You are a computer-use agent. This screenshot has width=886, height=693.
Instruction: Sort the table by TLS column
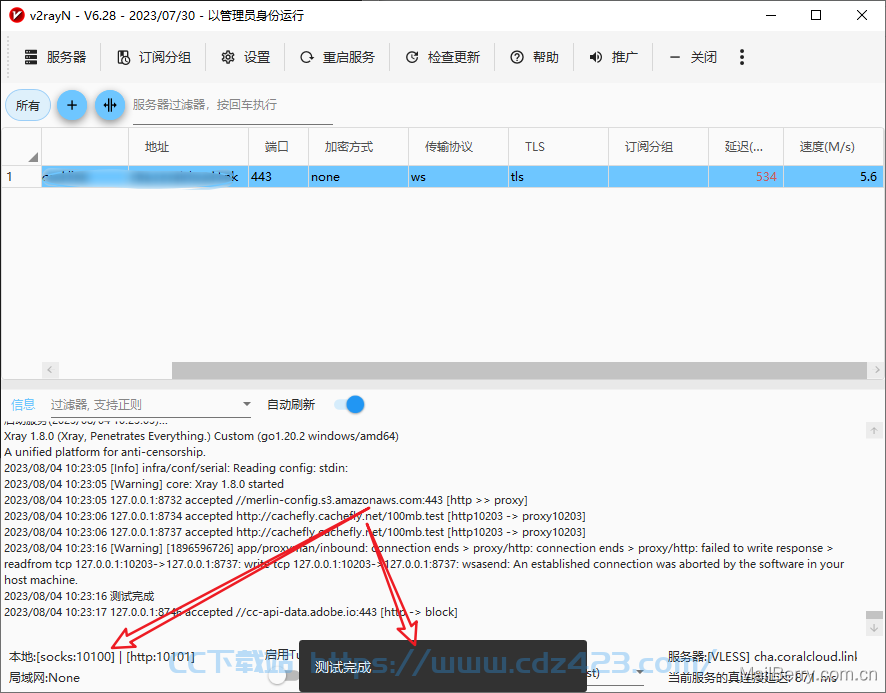[x=558, y=147]
